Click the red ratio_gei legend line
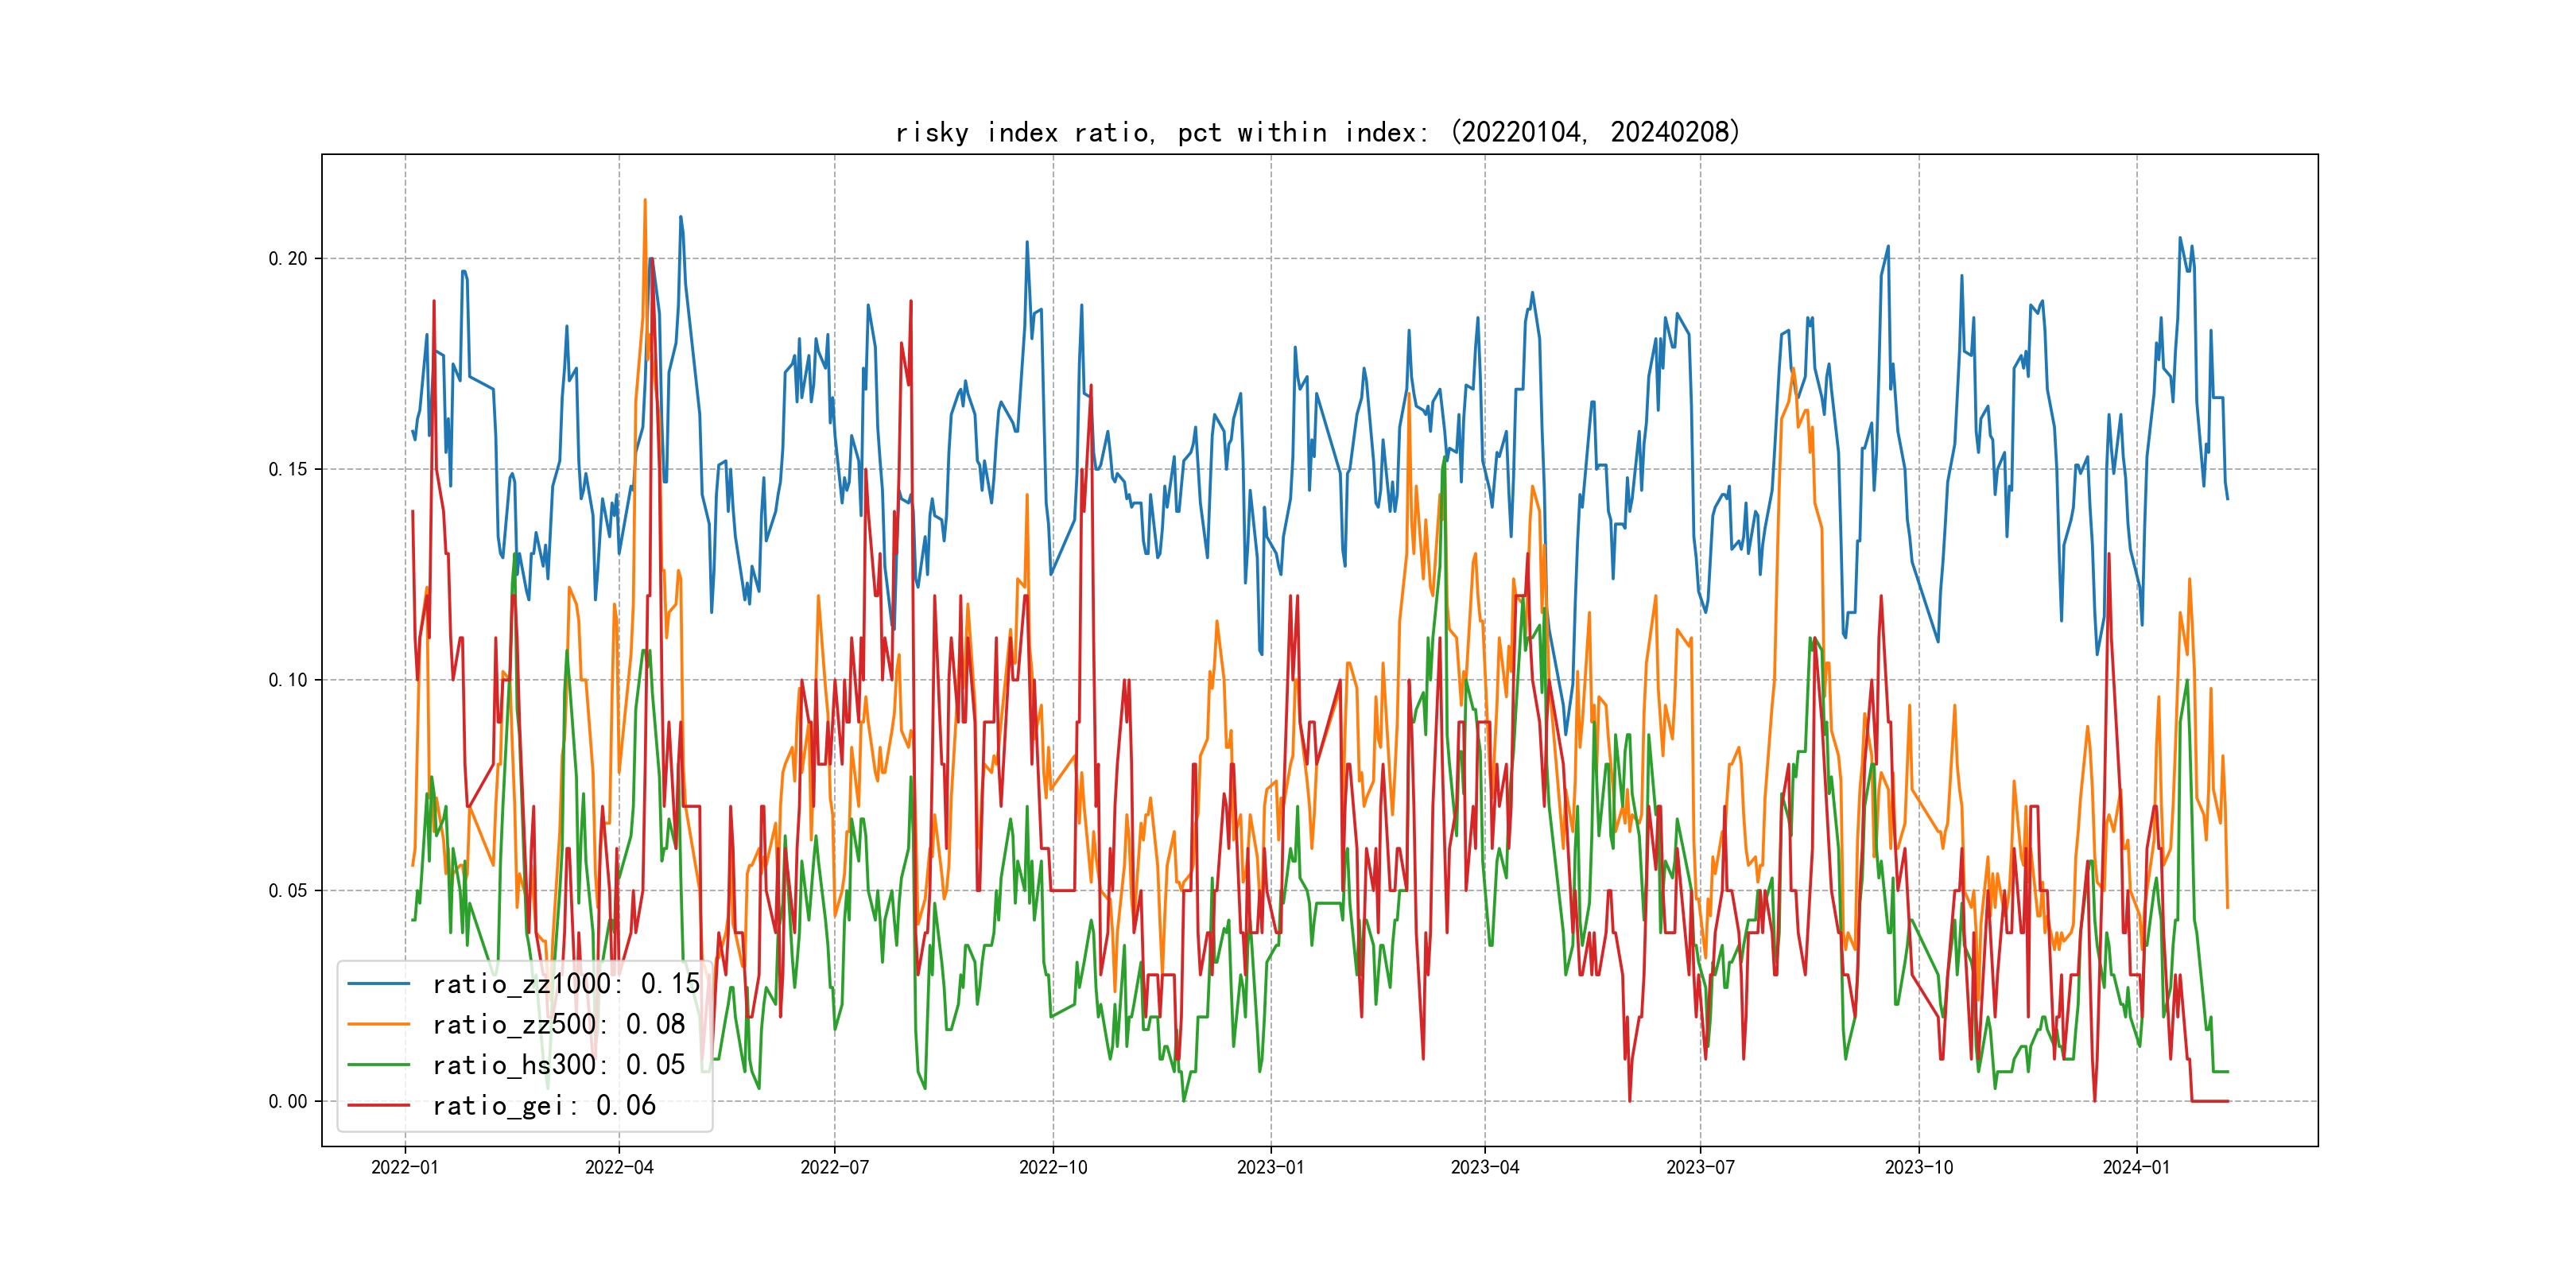This screenshot has height=1288, width=2576. point(378,1105)
